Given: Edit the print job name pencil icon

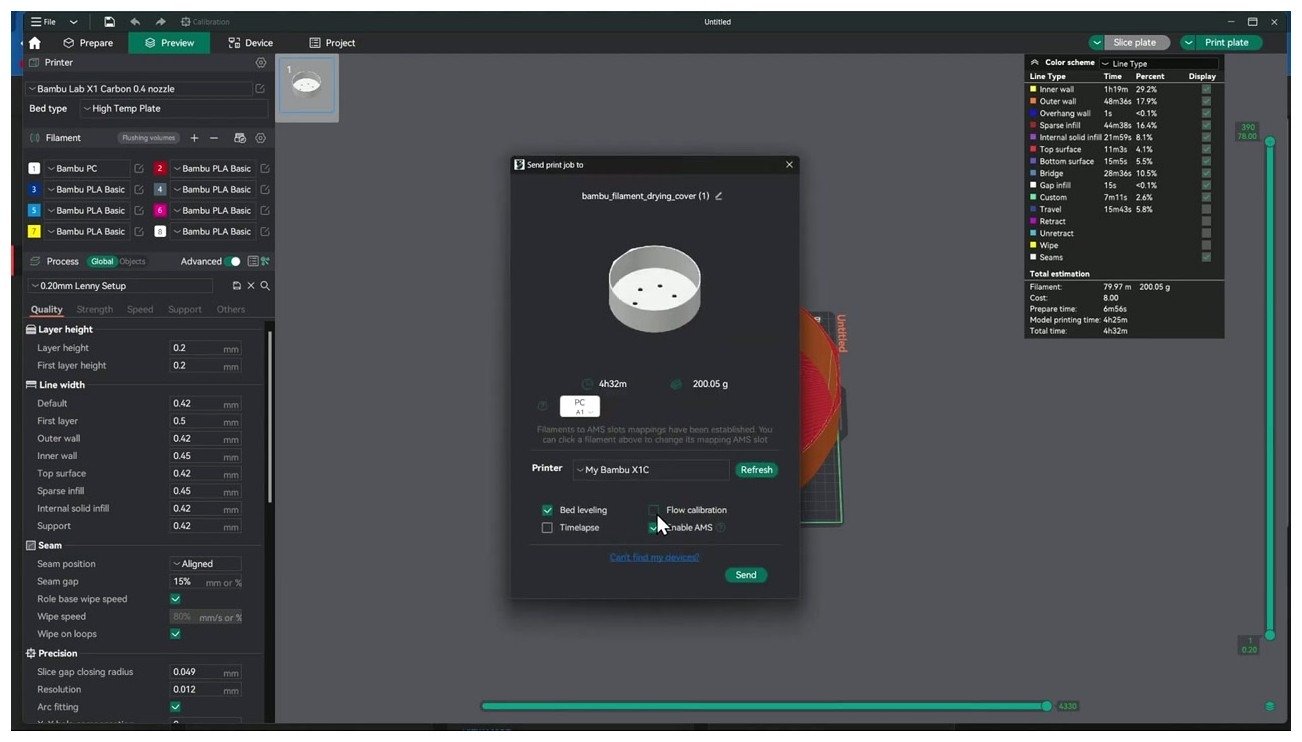Looking at the screenshot, I should pos(719,196).
